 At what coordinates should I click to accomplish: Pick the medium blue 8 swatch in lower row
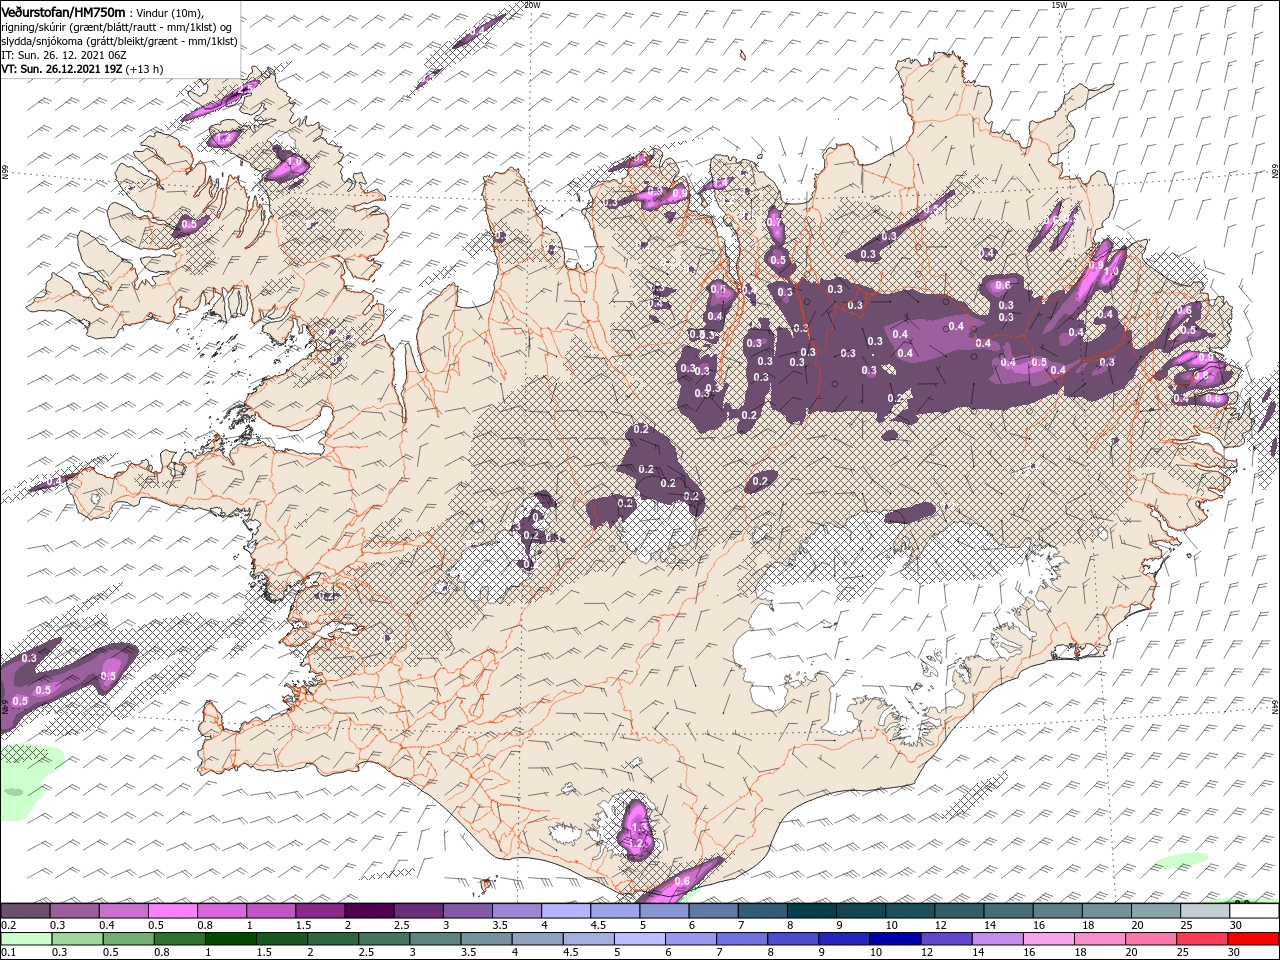791,939
